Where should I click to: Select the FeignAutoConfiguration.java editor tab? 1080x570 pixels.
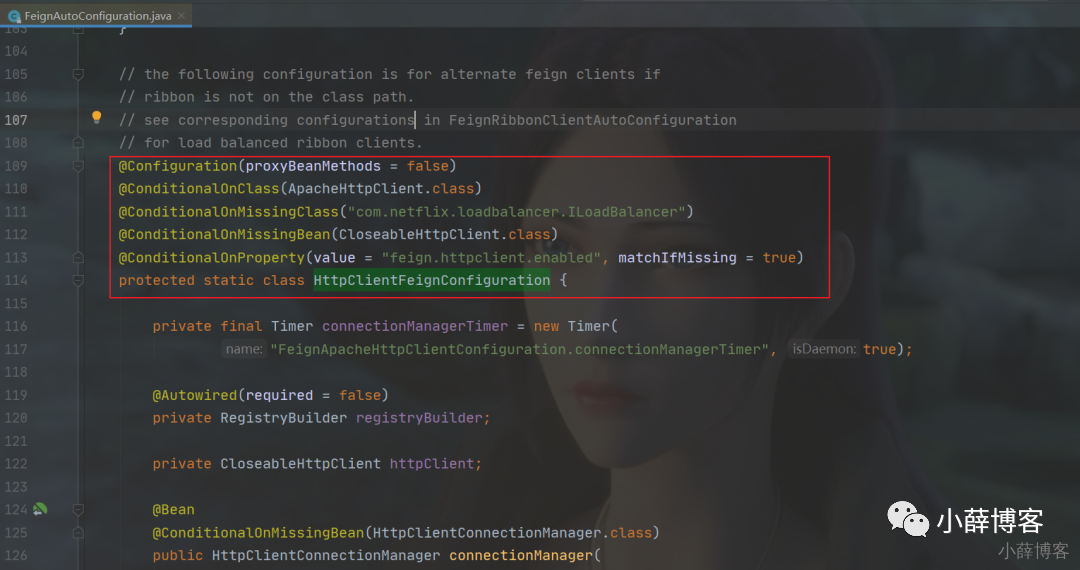click(x=96, y=15)
